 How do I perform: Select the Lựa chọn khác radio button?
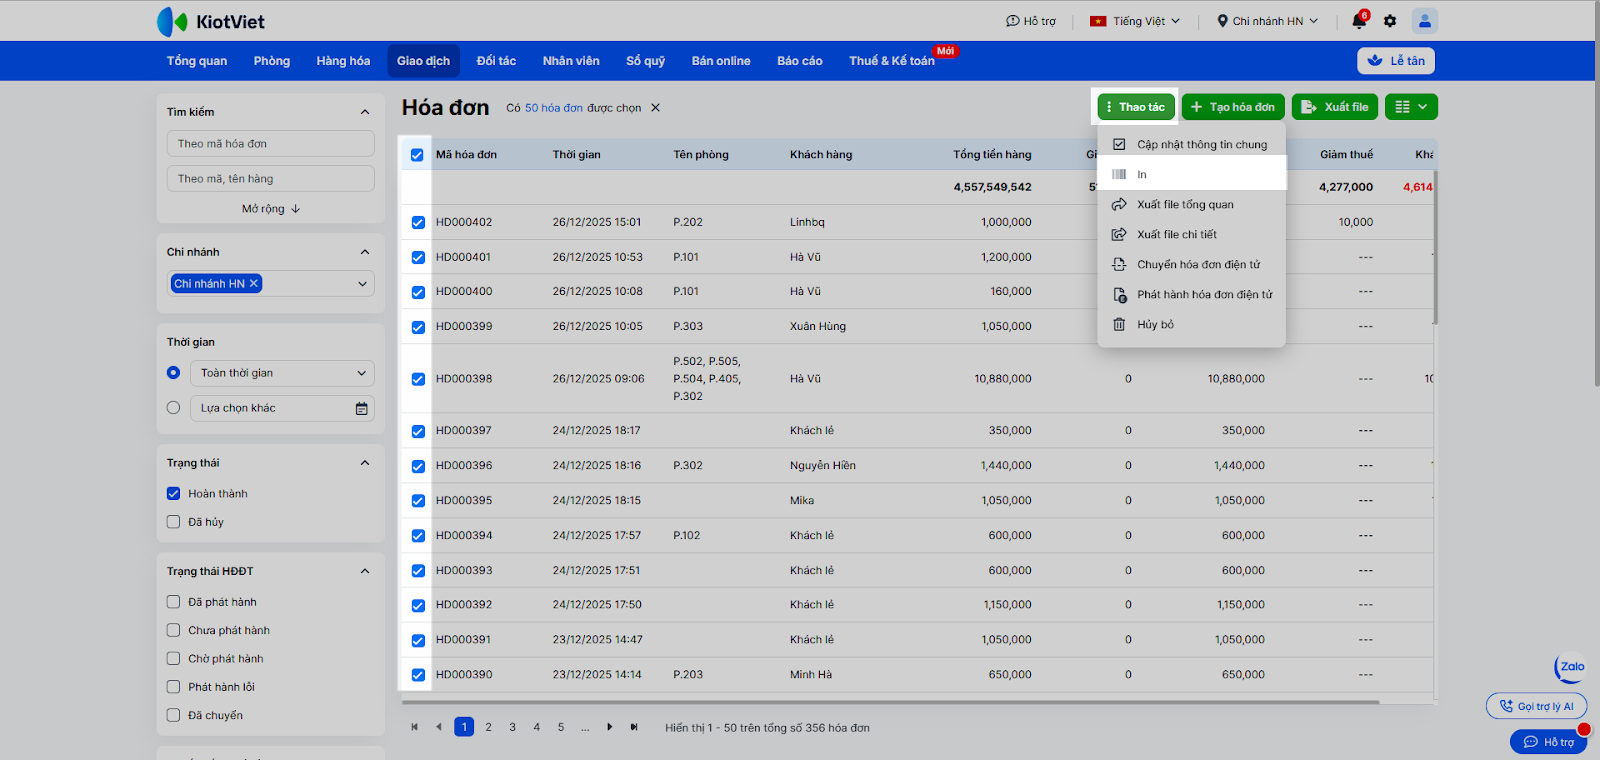[174, 408]
